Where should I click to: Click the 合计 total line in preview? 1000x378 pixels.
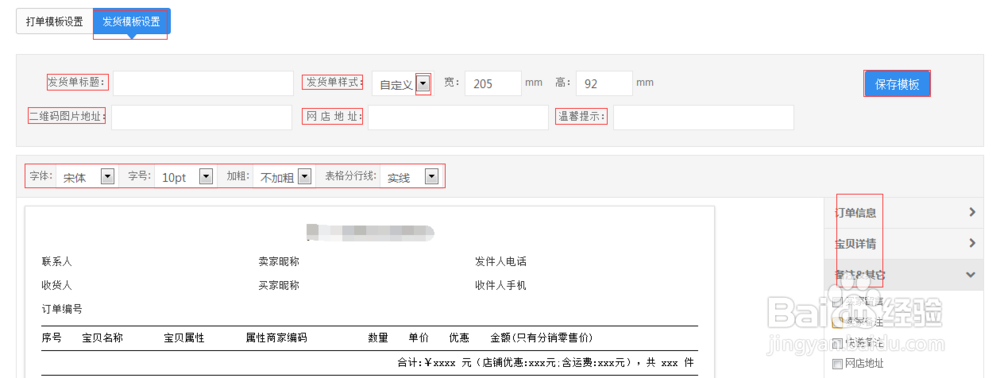tap(545, 363)
